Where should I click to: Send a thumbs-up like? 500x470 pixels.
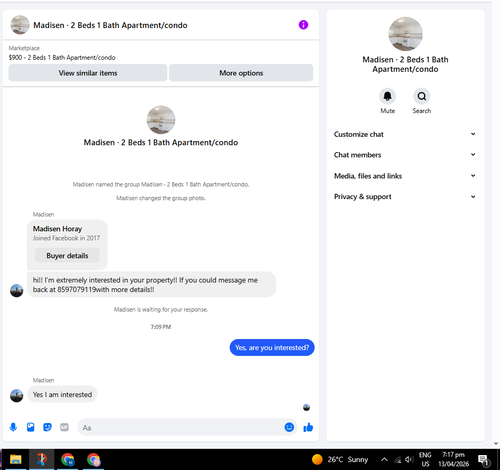tap(308, 427)
